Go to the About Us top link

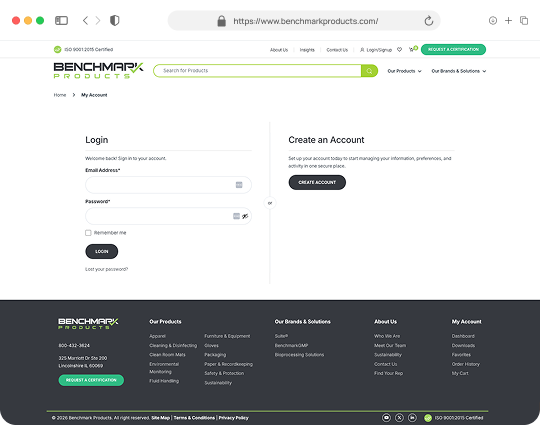[279, 50]
